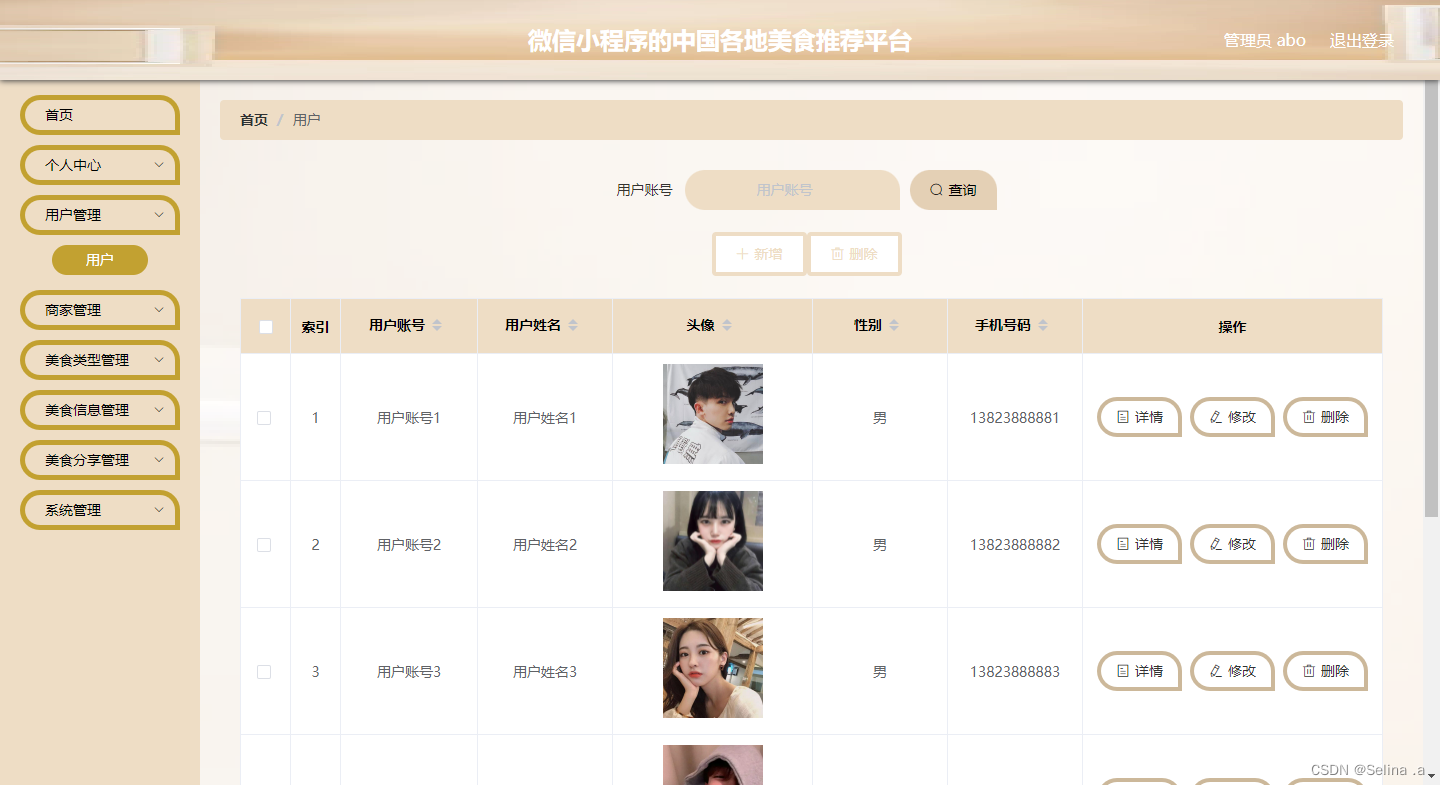Edit 用户账号3 with 修改

pyautogui.click(x=1232, y=672)
